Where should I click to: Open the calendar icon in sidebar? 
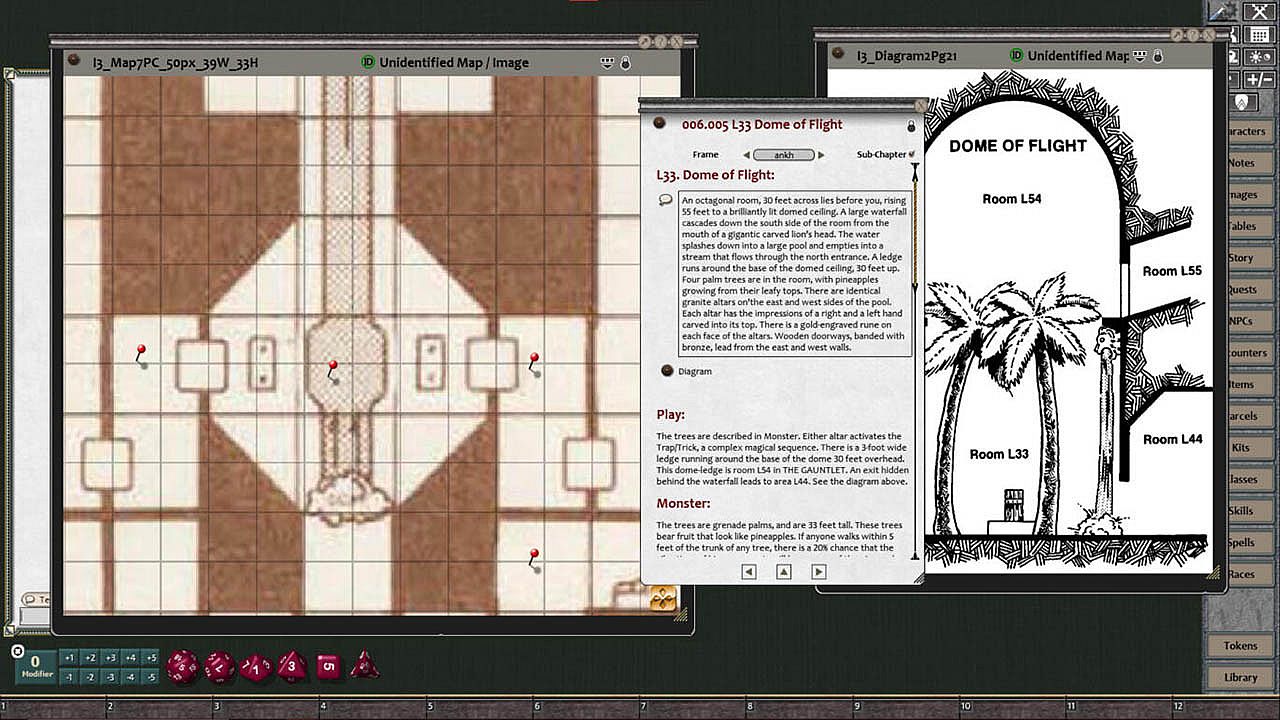pos(1260,35)
